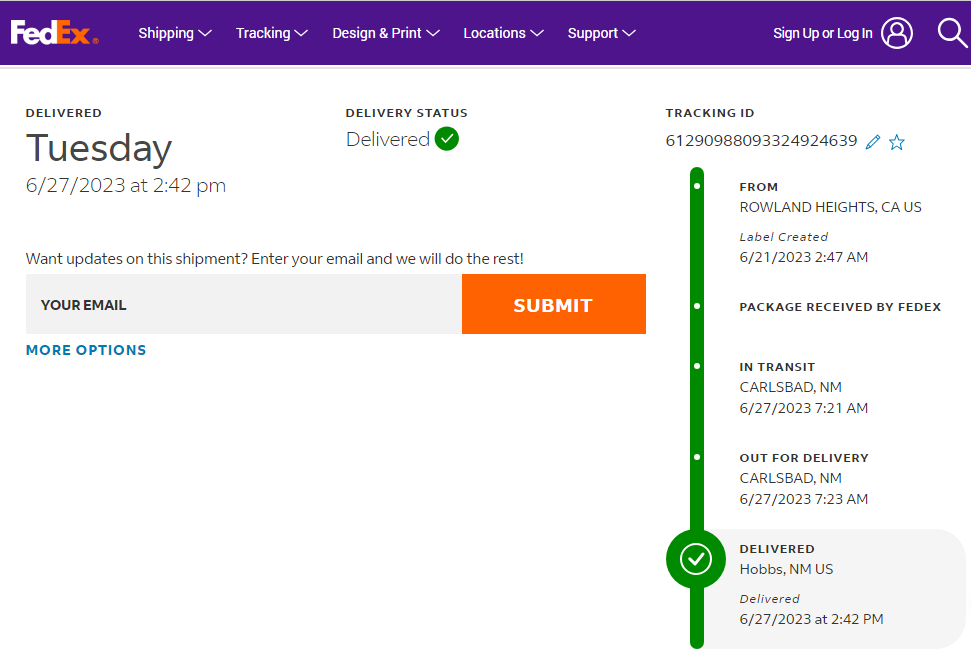Click the large Delivered checkmark circle in timeline
The image size is (971, 651).
tap(696, 559)
